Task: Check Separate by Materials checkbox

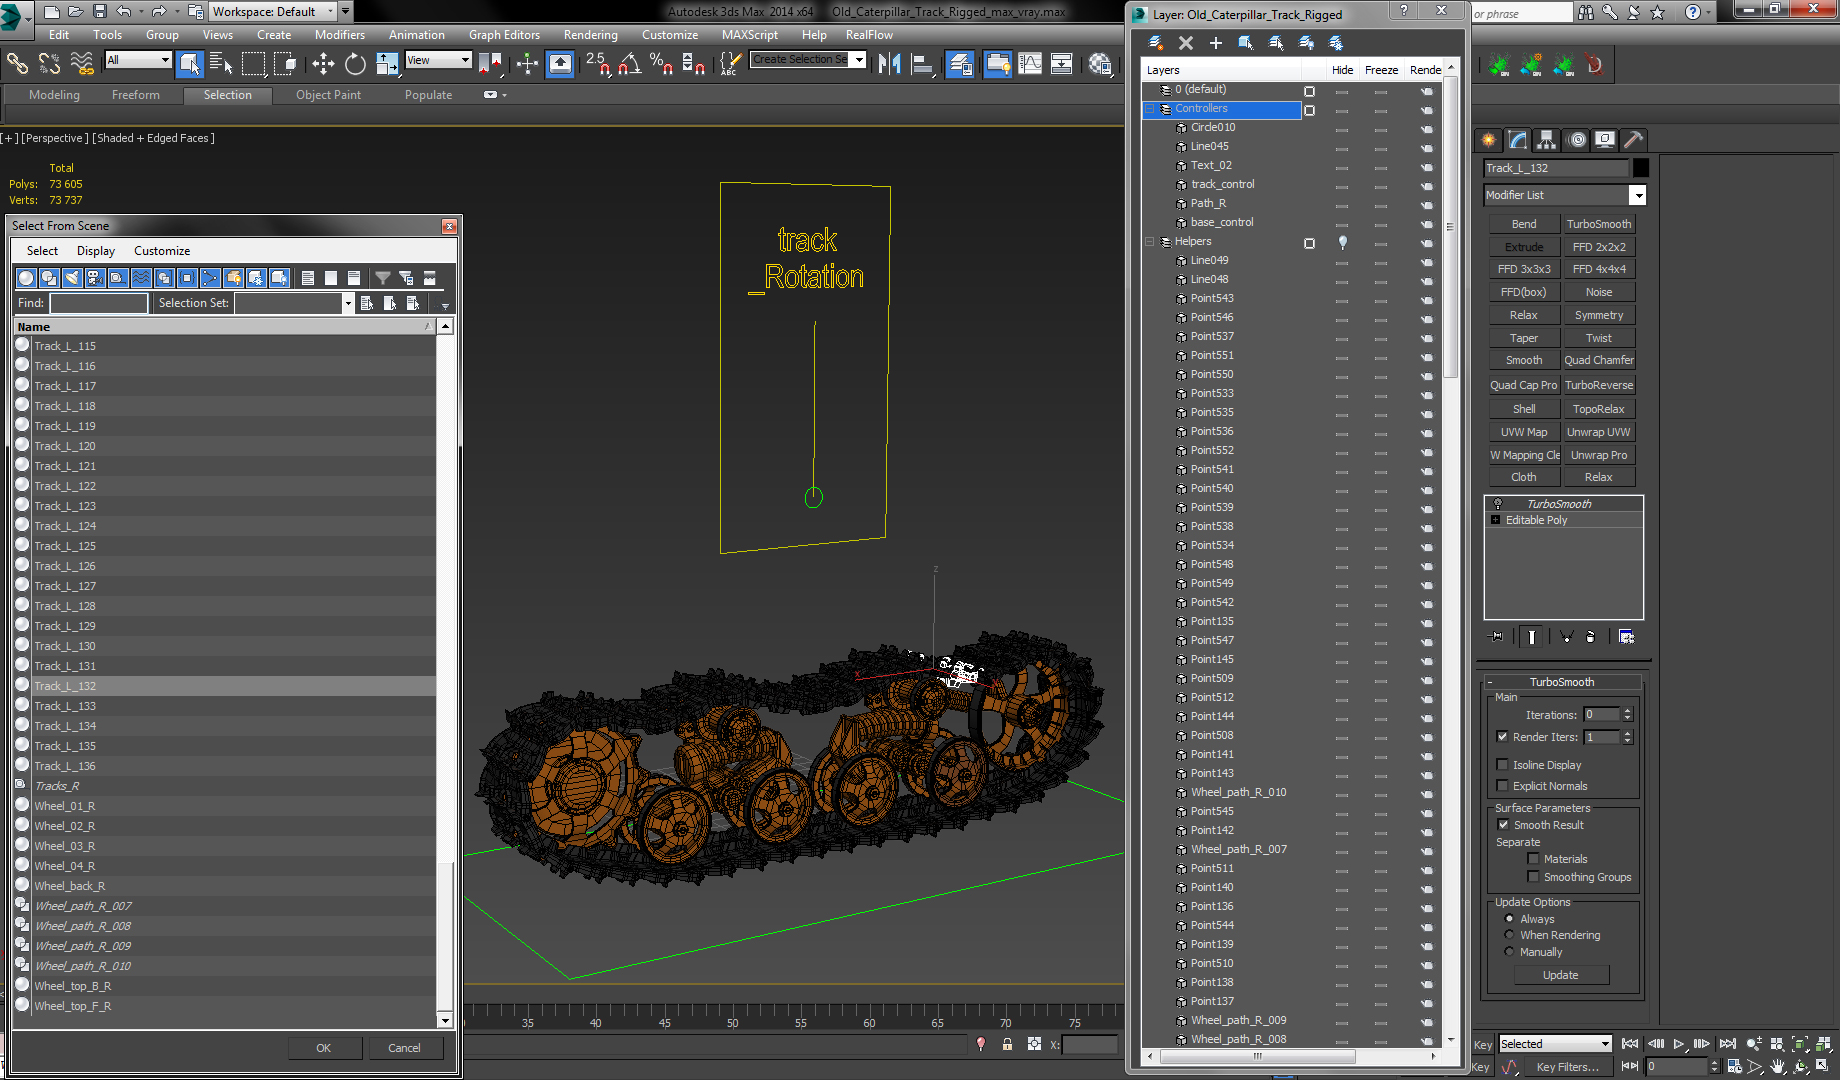Action: (x=1533, y=859)
